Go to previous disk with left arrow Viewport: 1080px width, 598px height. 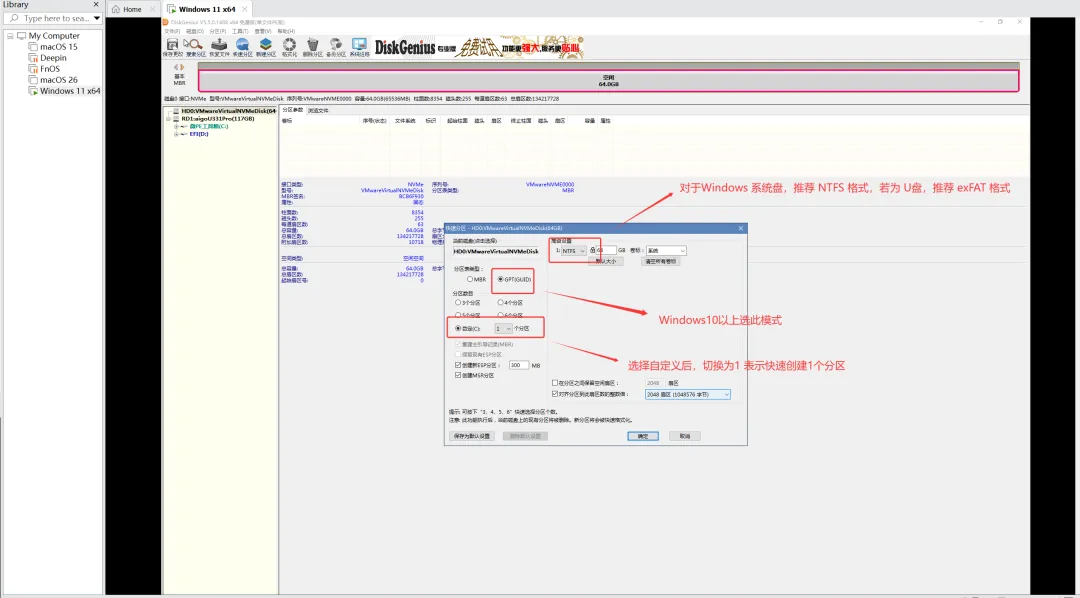tap(176, 67)
